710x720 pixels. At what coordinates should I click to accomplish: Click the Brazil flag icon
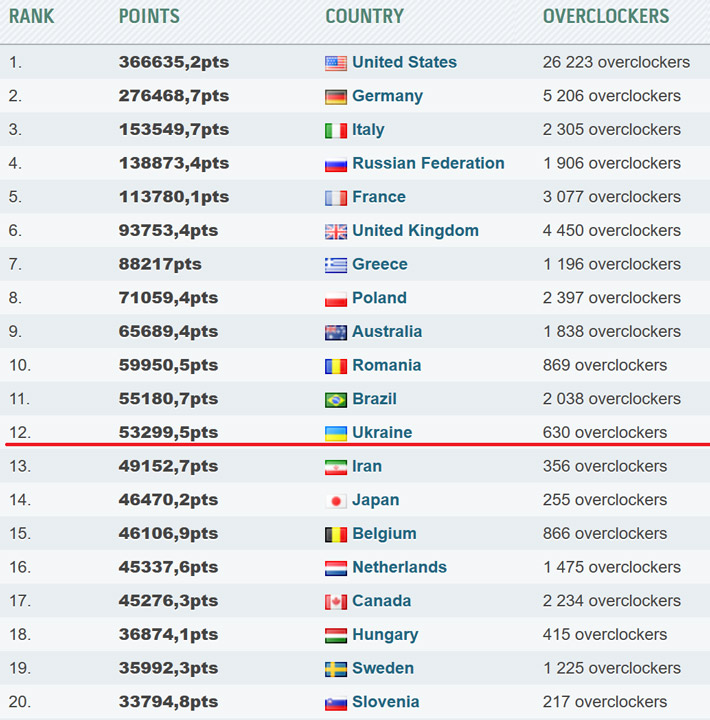click(336, 400)
